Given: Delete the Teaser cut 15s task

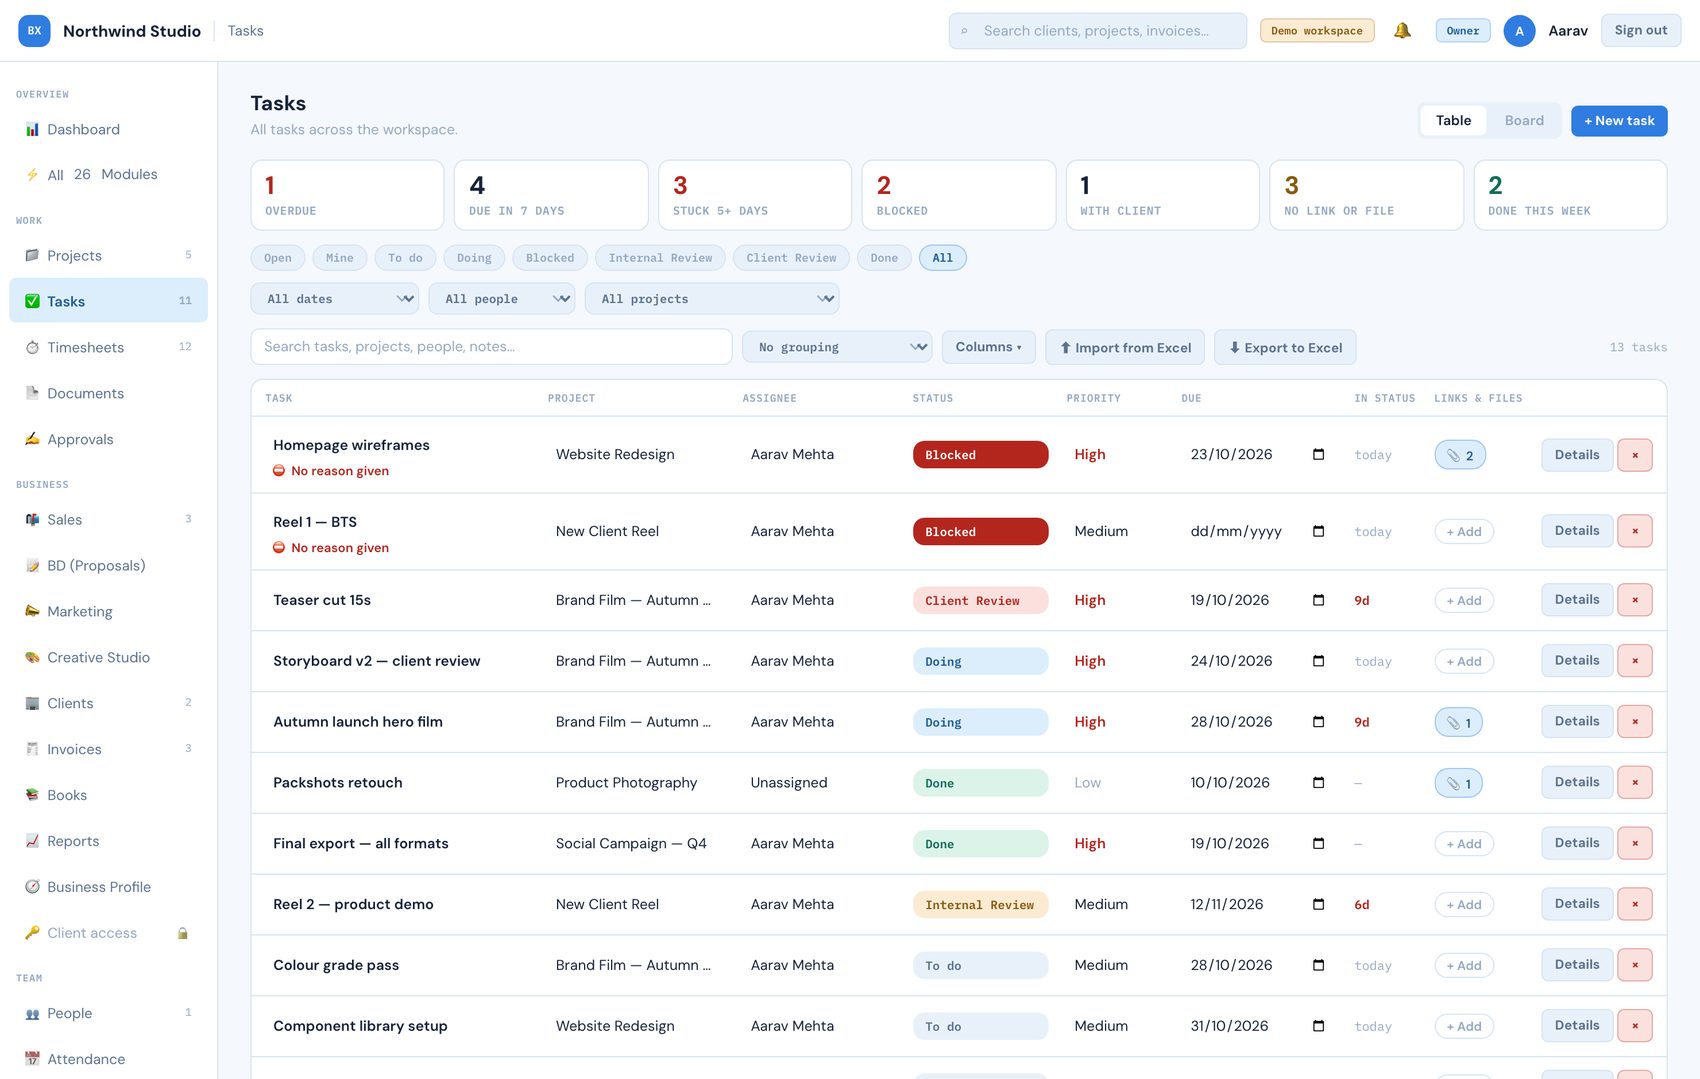Looking at the screenshot, I should (x=1635, y=600).
